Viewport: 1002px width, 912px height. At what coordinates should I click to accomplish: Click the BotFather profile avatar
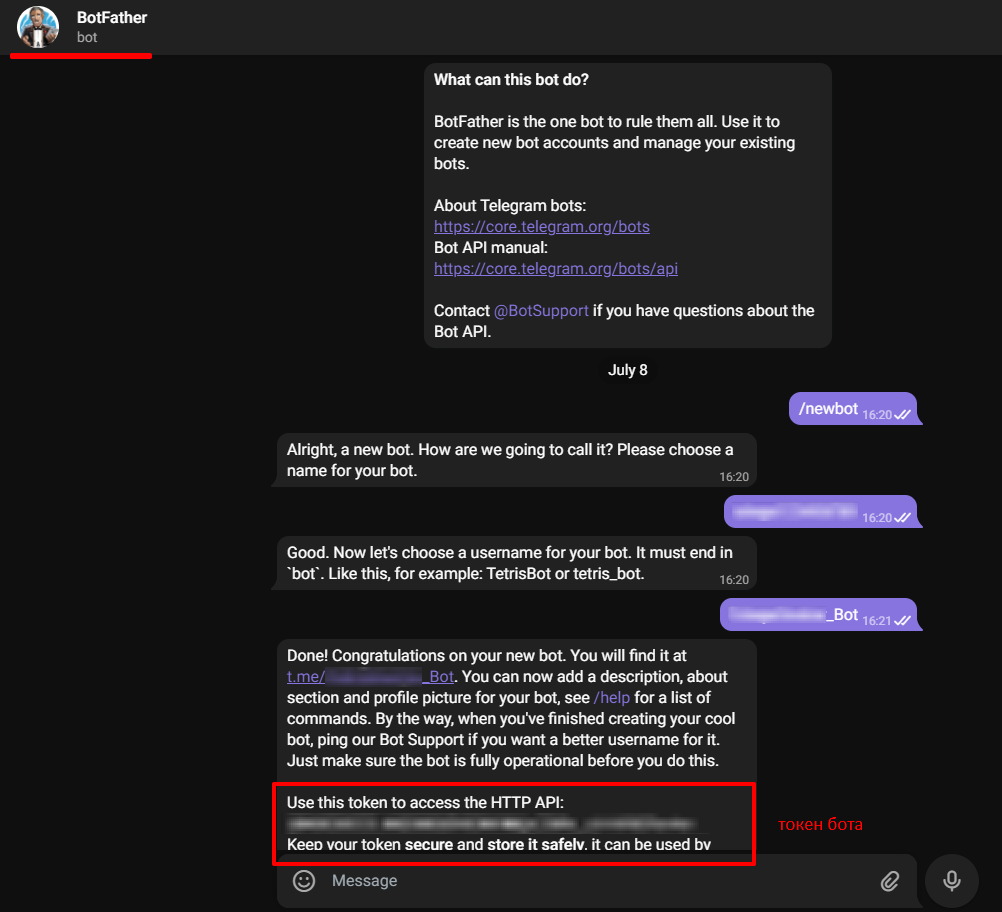pos(38,27)
